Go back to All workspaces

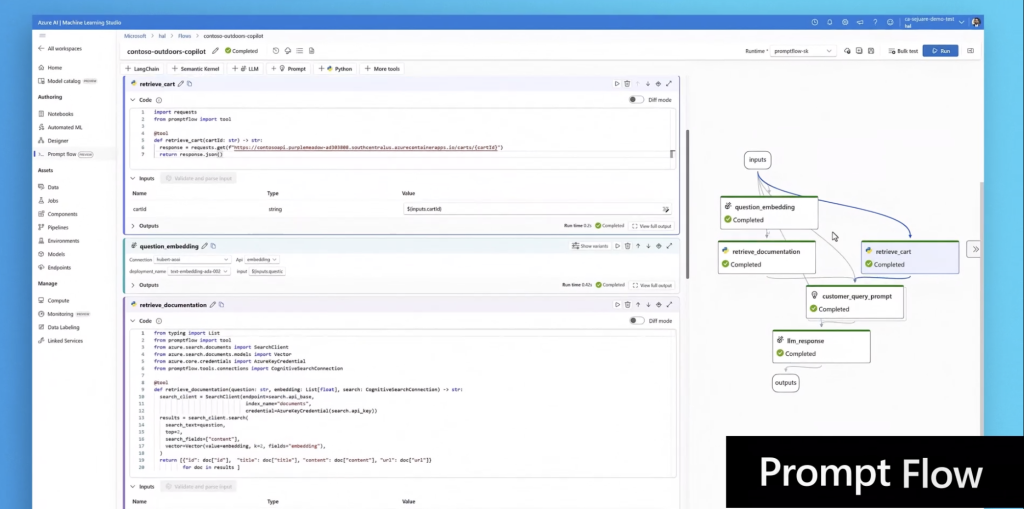[60, 48]
